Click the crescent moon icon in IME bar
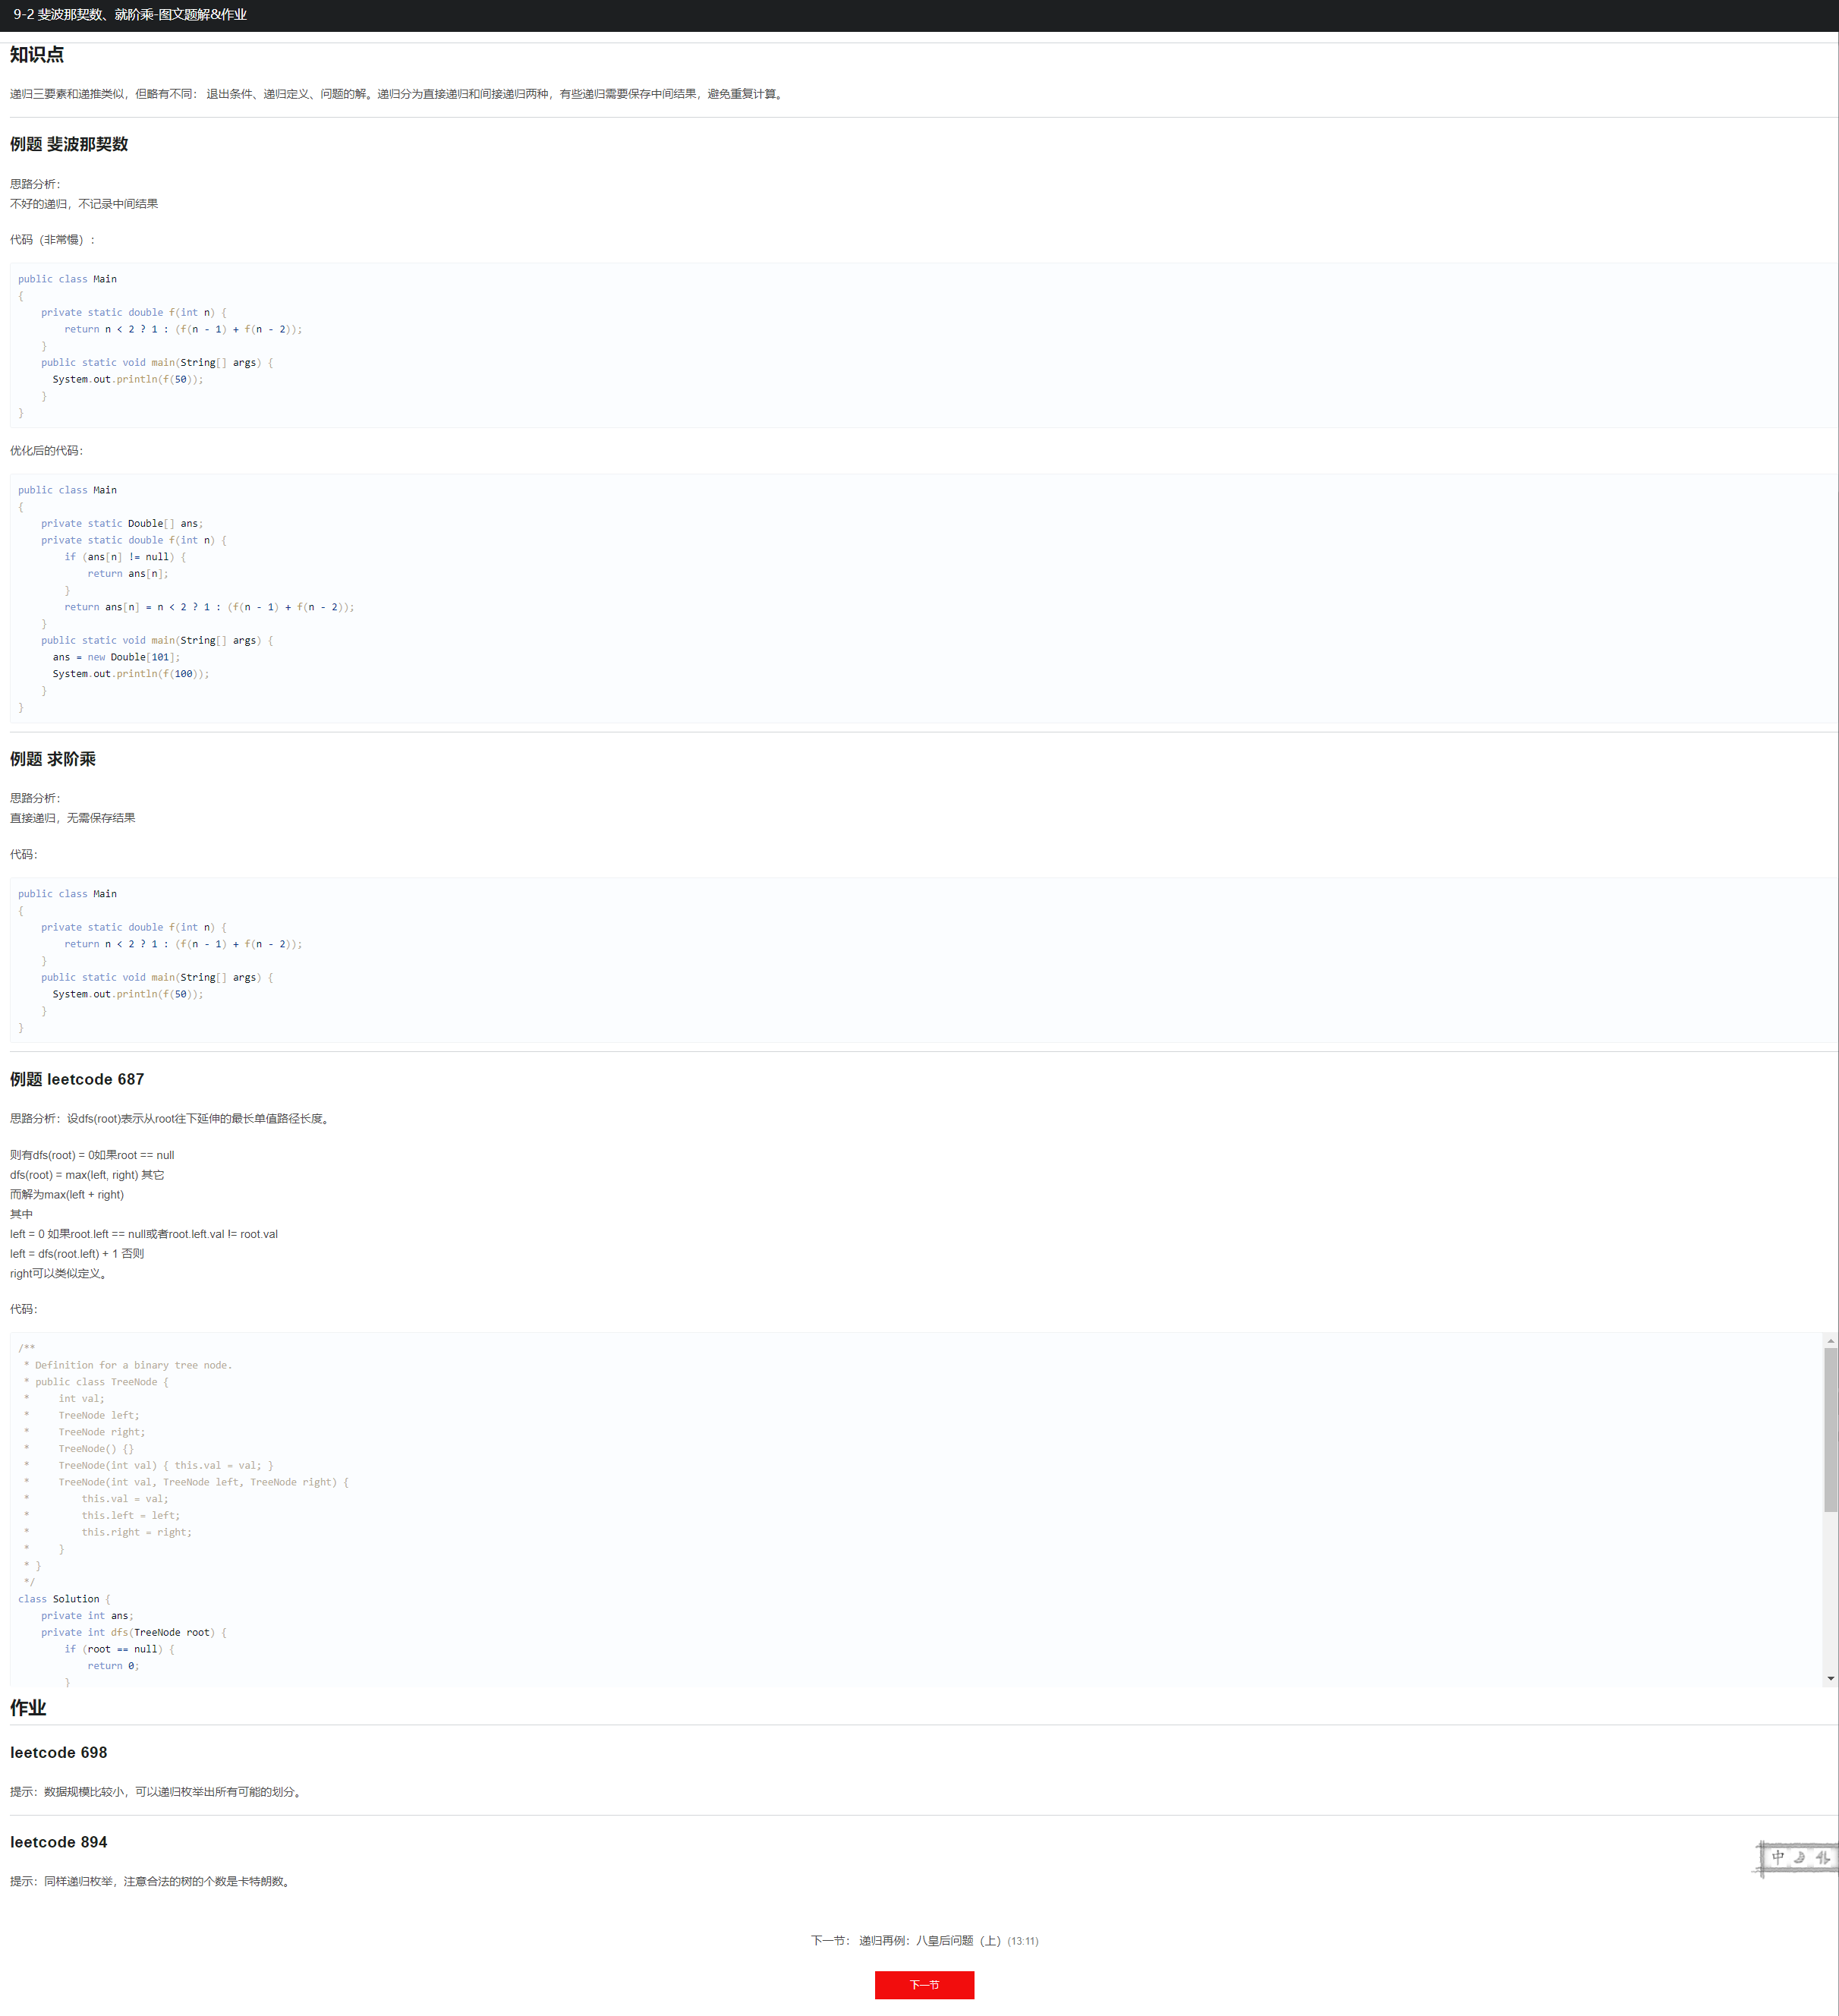Image resolution: width=1839 pixels, height=2016 pixels. click(x=1800, y=1857)
